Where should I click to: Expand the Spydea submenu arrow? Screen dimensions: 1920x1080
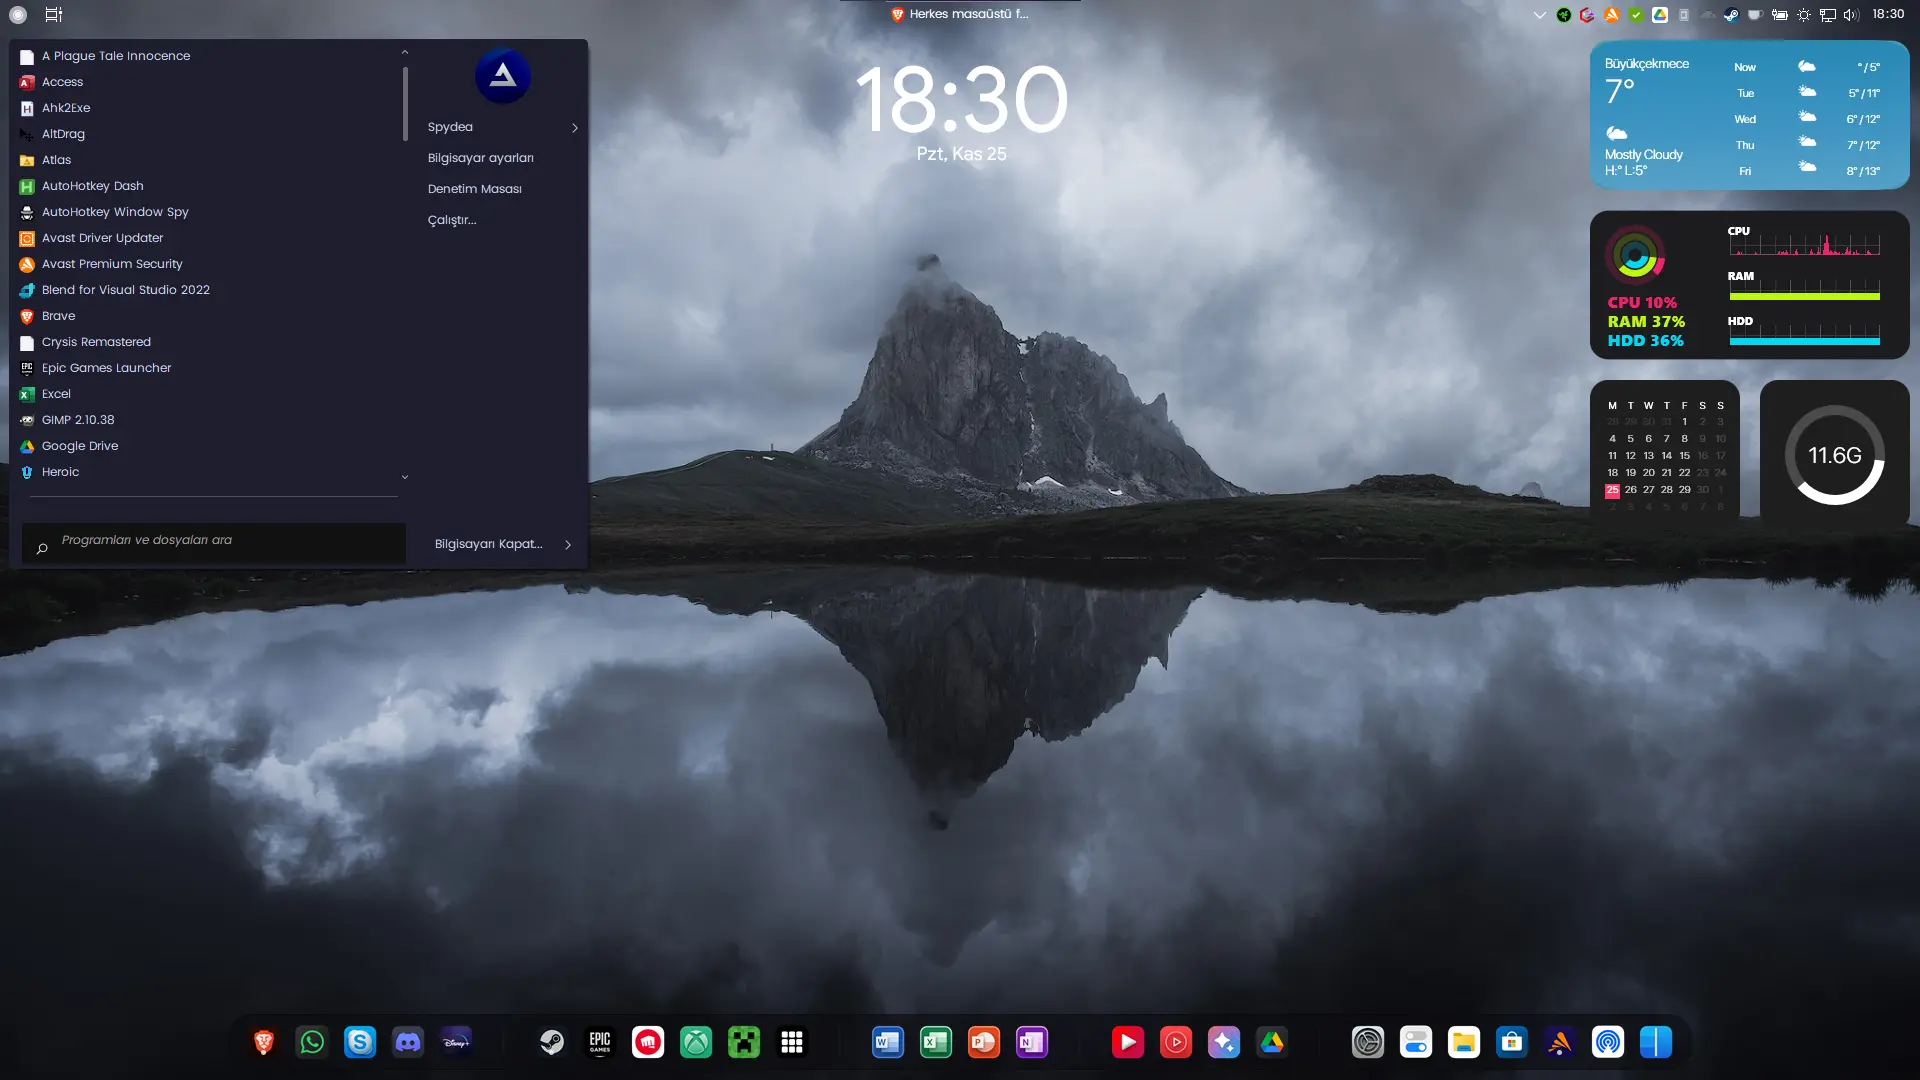[575, 128]
